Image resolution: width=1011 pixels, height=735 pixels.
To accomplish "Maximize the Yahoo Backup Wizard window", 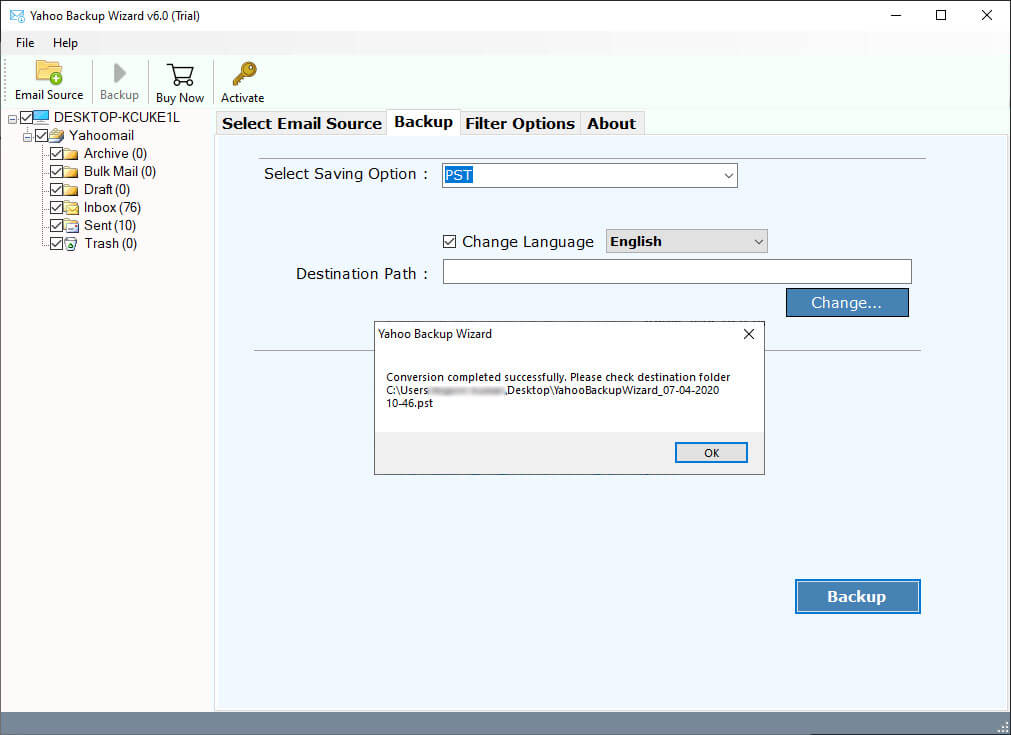I will pyautogui.click(x=941, y=15).
